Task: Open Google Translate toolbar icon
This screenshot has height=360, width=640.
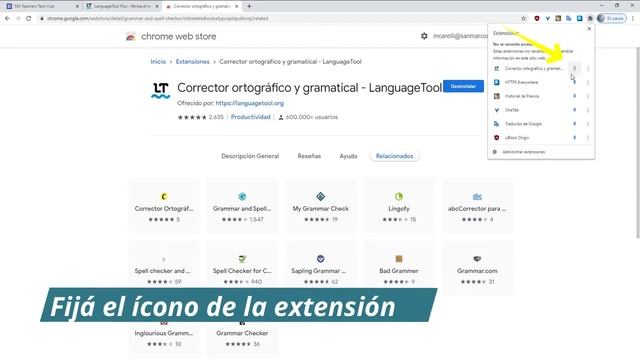Action: tap(569, 18)
